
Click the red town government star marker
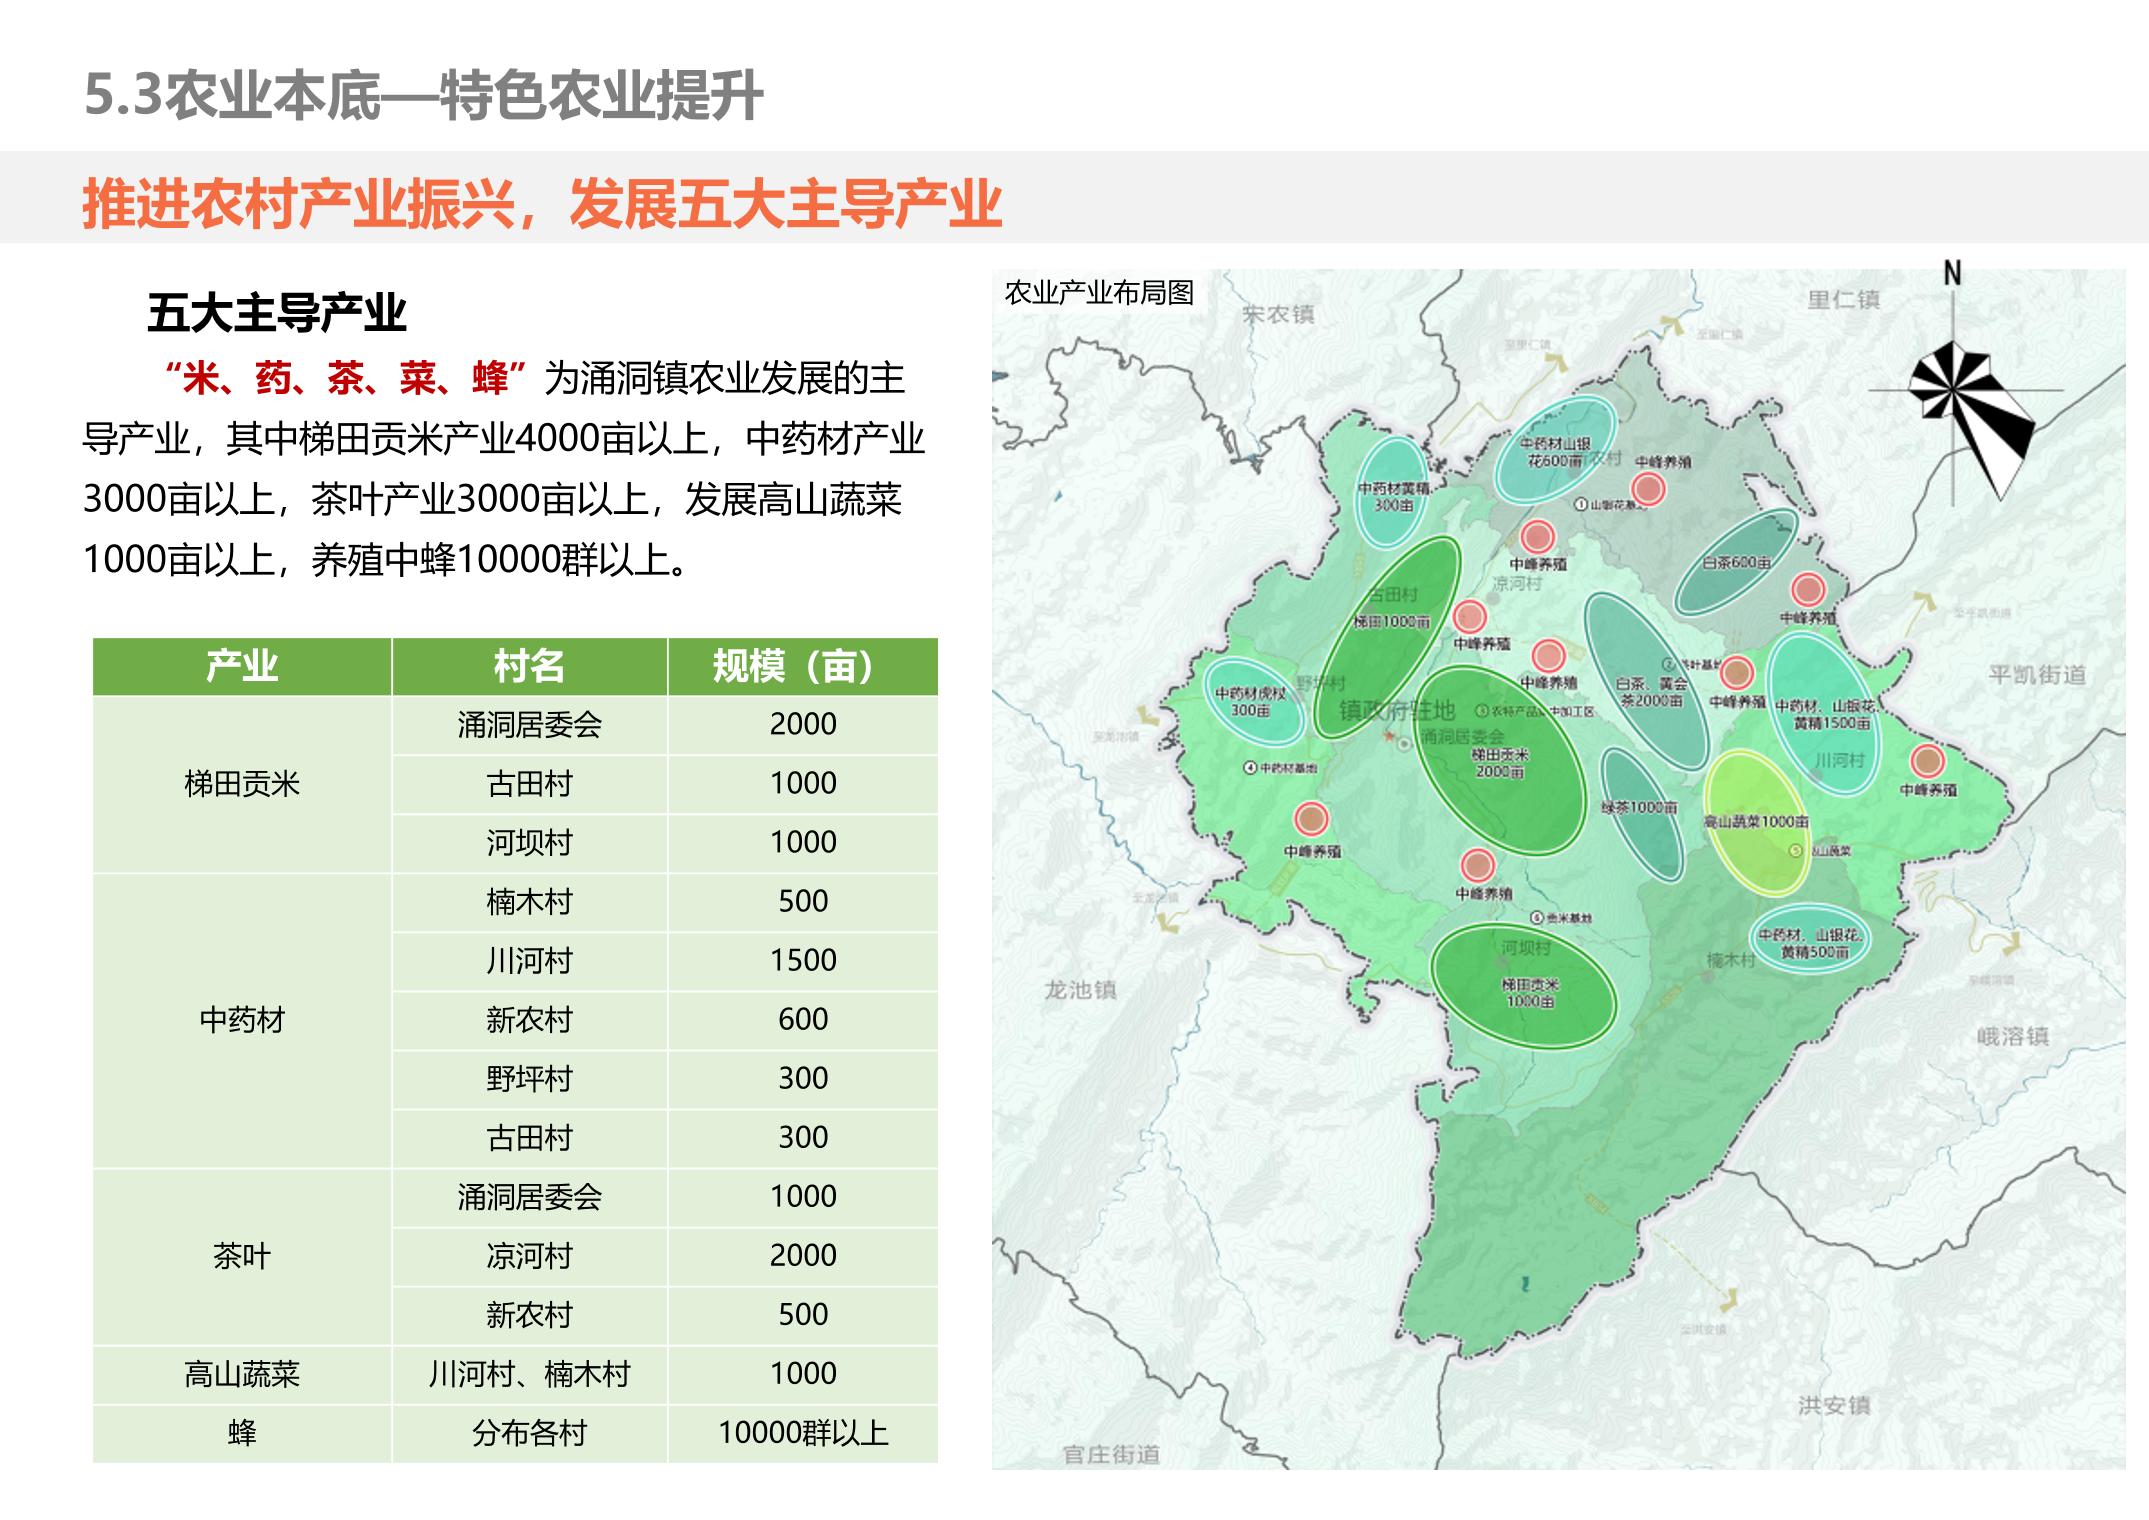pos(1389,736)
